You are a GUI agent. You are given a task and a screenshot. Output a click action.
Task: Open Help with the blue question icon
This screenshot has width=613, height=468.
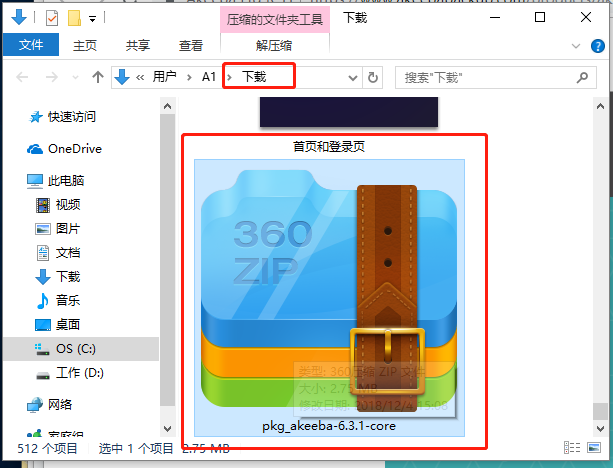pyautogui.click(x=598, y=46)
